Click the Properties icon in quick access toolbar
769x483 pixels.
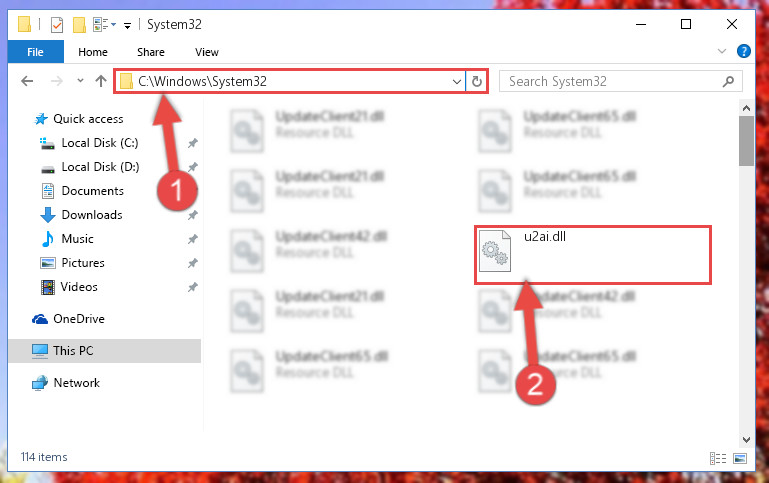[x=57, y=25]
